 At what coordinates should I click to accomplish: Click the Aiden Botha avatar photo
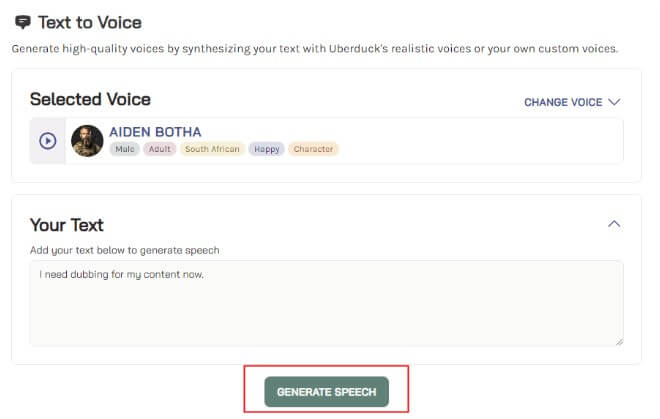pos(87,141)
